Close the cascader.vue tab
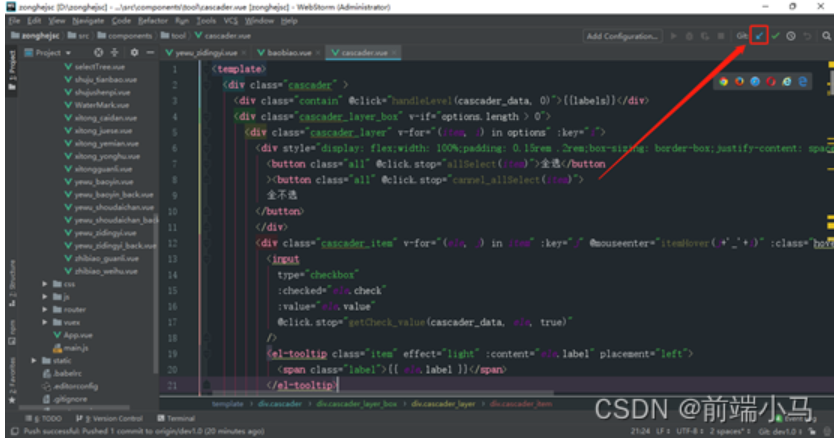 coord(394,53)
